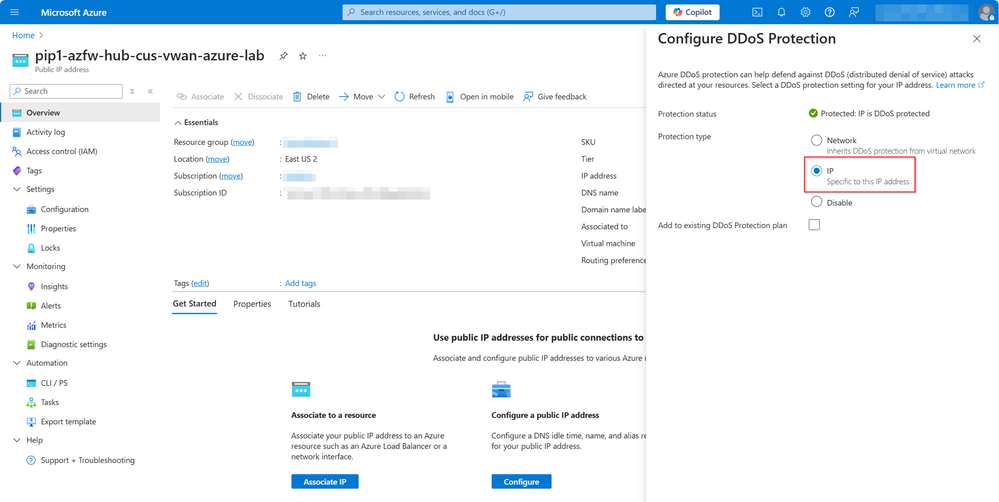This screenshot has width=999, height=502.
Task: Open Cloud Shell from the top bar
Action: pyautogui.click(x=758, y=12)
